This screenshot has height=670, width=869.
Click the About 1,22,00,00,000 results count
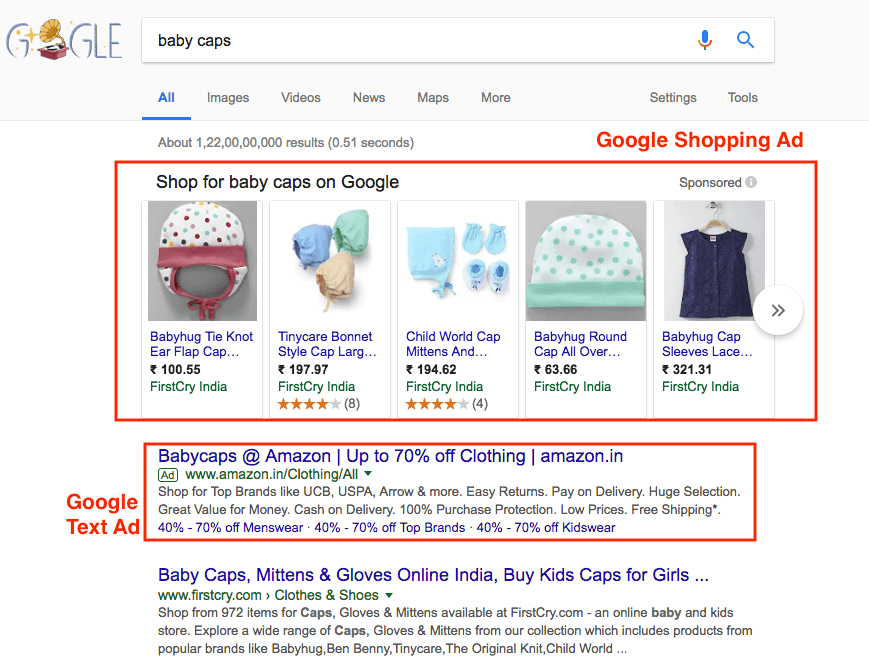285,143
